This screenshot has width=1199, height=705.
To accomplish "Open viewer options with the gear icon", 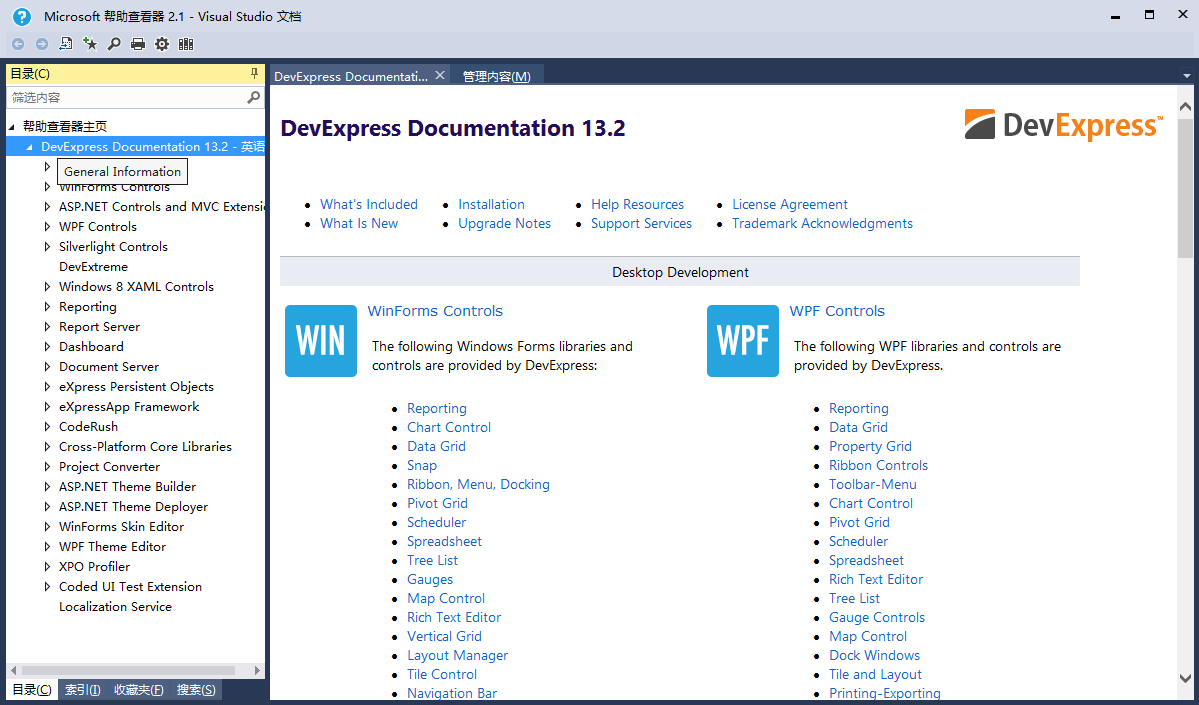I will [x=162, y=44].
